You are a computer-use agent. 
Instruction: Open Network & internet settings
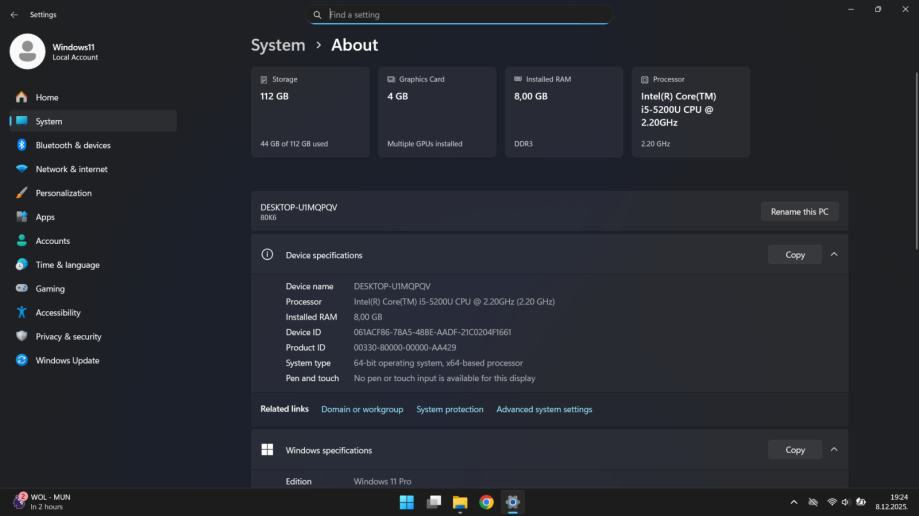pyautogui.click(x=71, y=169)
